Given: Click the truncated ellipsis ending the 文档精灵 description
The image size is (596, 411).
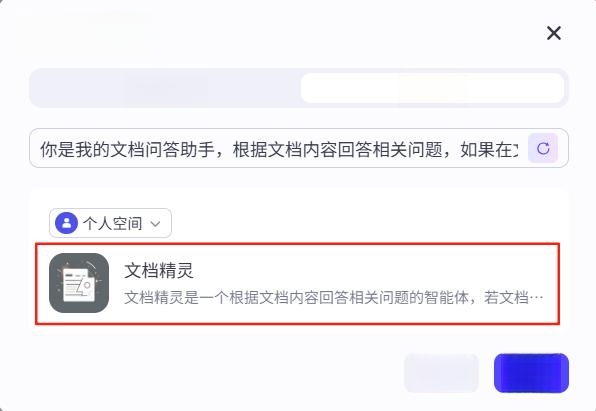Looking at the screenshot, I should pyautogui.click(x=536, y=298).
